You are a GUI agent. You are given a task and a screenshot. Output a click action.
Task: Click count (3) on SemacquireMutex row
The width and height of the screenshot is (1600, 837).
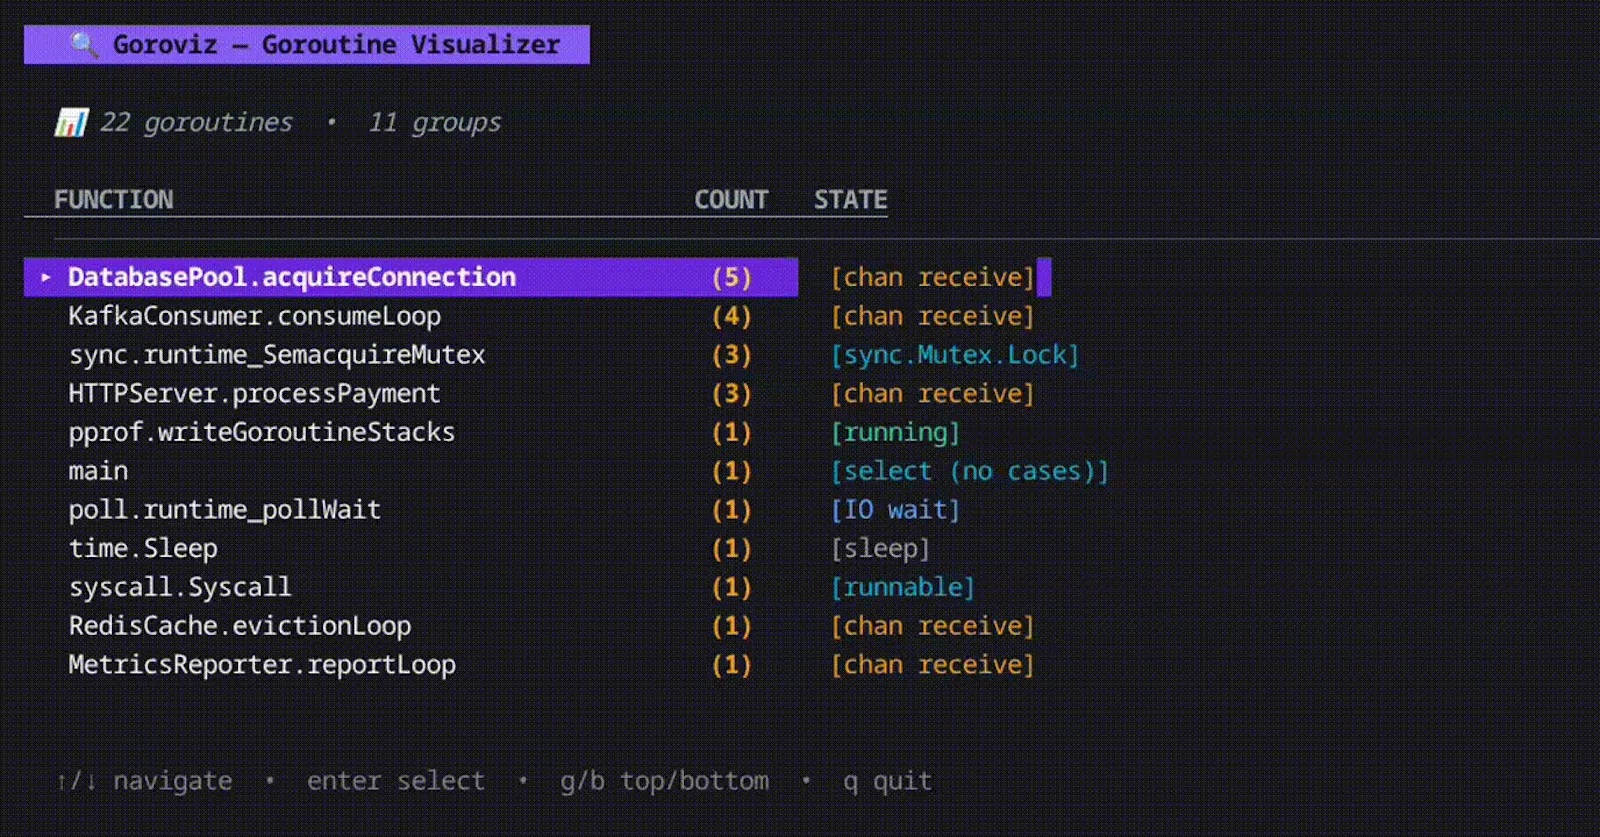(731, 355)
